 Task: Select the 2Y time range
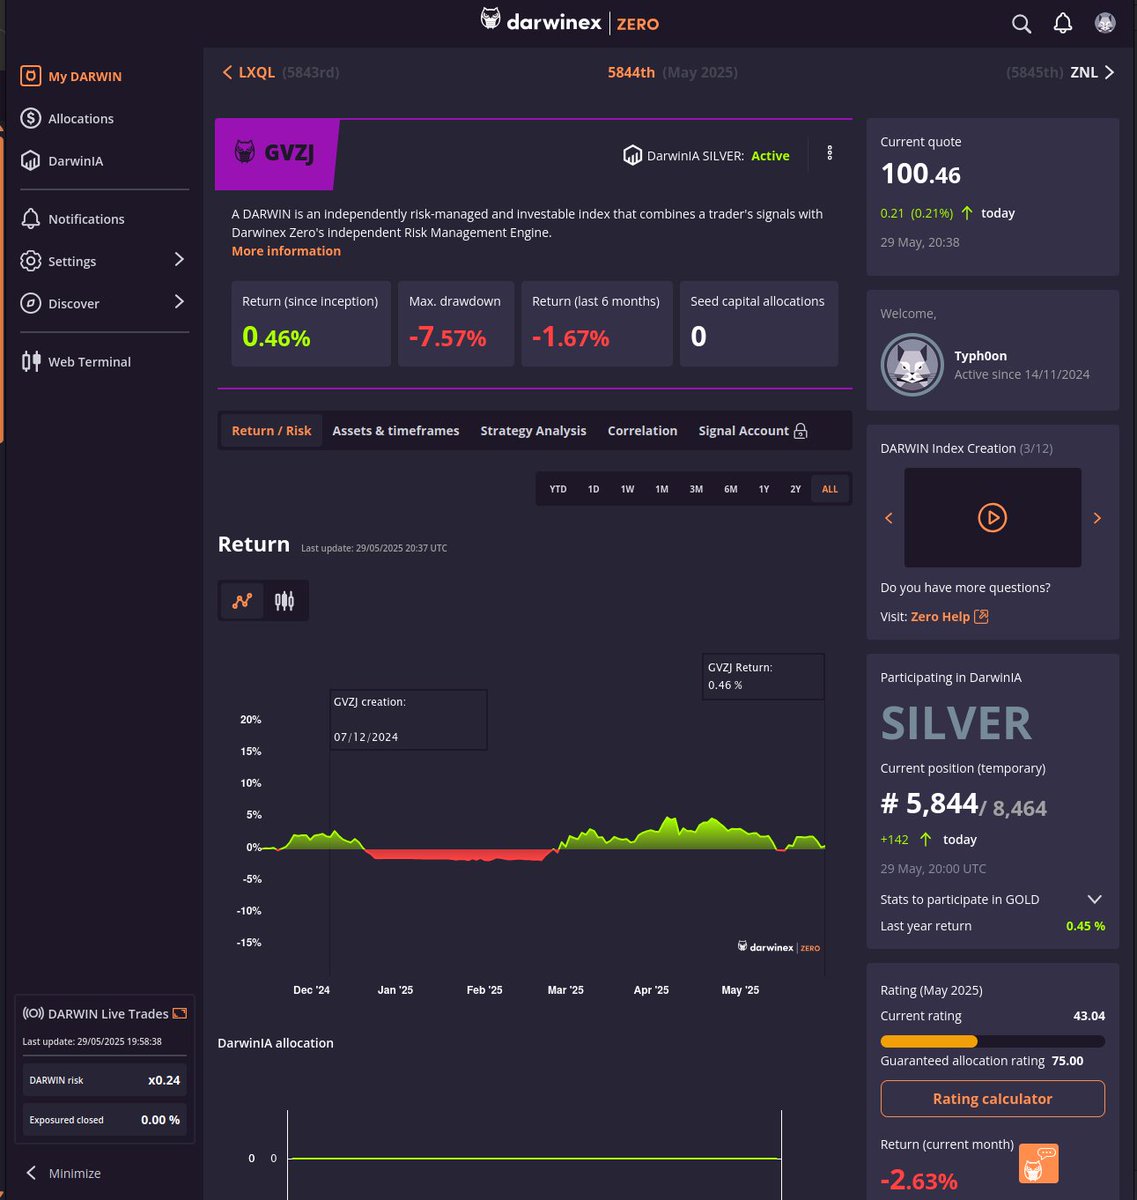tap(796, 489)
